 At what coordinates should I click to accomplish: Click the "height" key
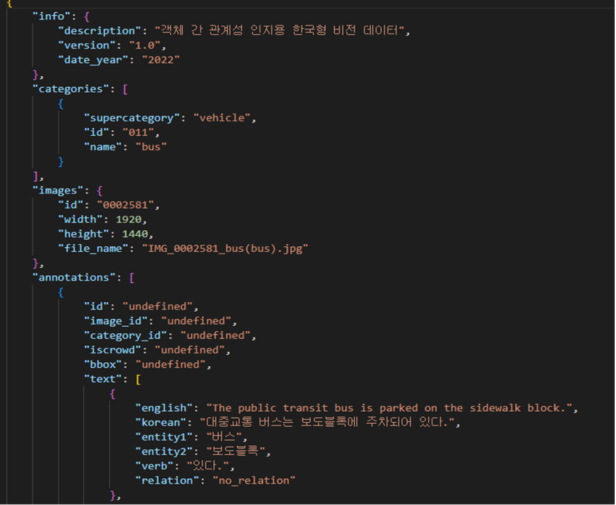(83, 234)
